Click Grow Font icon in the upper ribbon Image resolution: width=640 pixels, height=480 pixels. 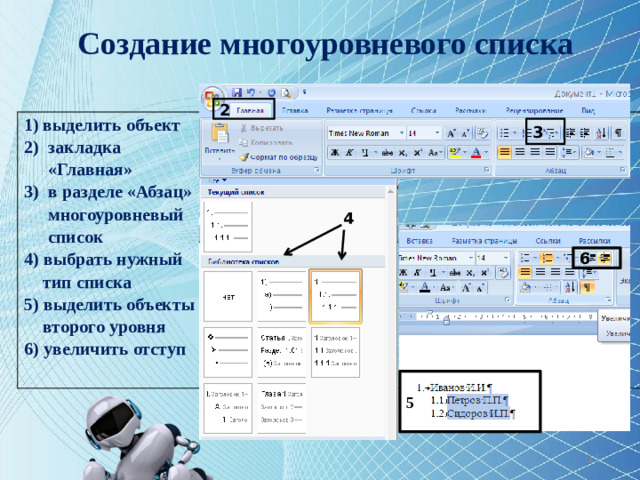tap(451, 133)
